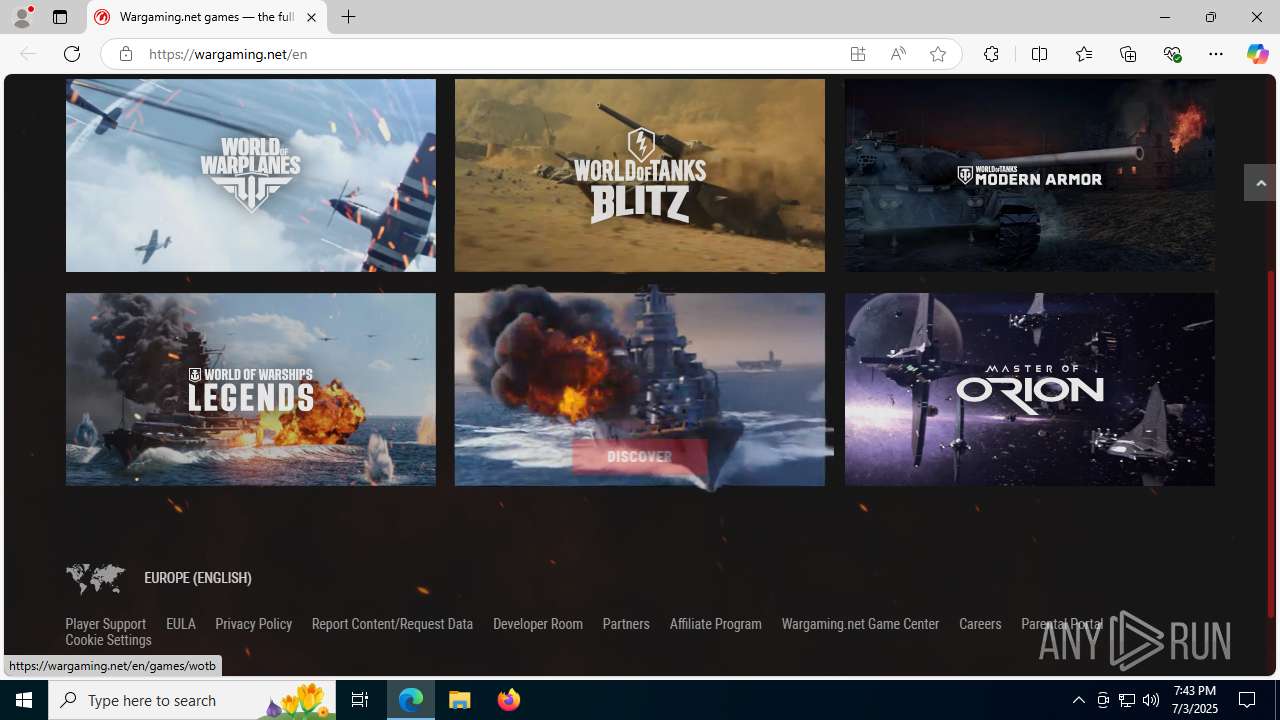Open the EULA footer link
This screenshot has width=1280, height=720.
(x=181, y=624)
